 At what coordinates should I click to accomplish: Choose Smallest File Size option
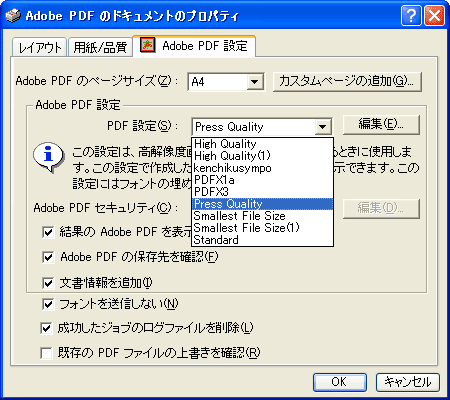(239, 216)
